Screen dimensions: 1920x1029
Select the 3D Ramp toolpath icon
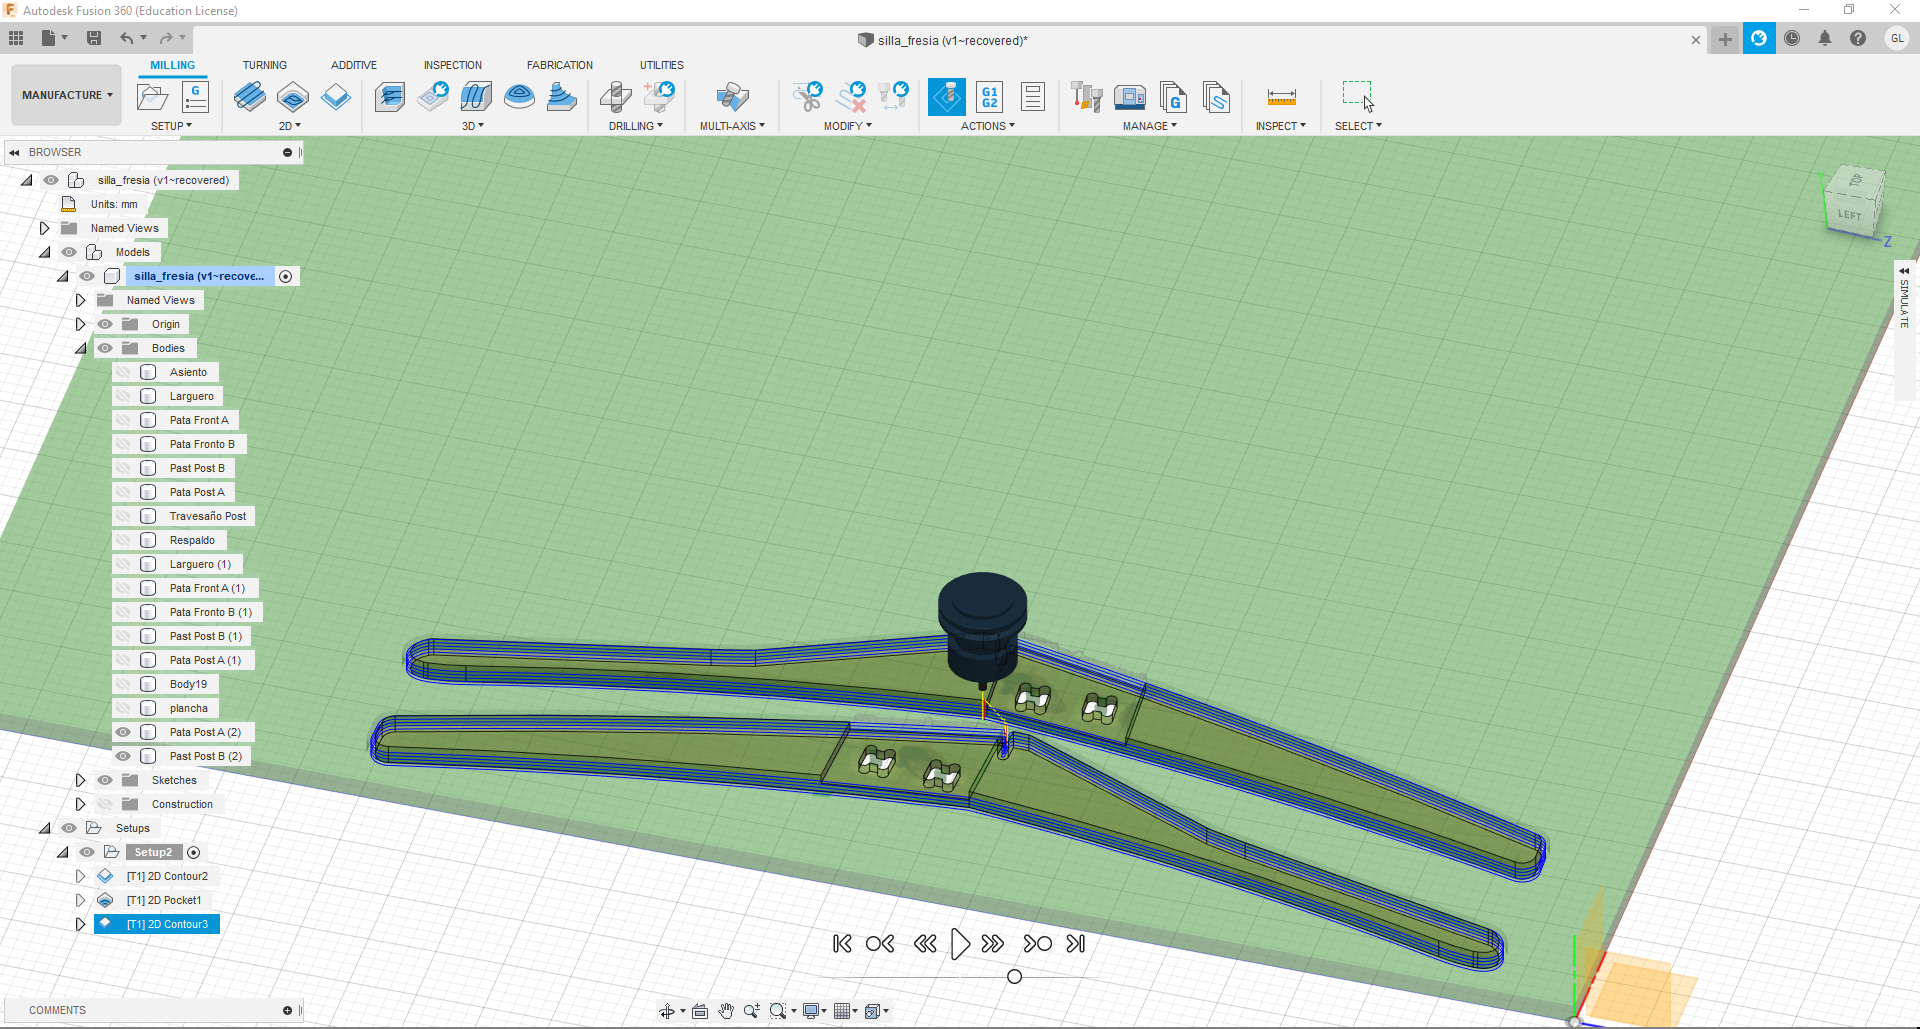[562, 97]
